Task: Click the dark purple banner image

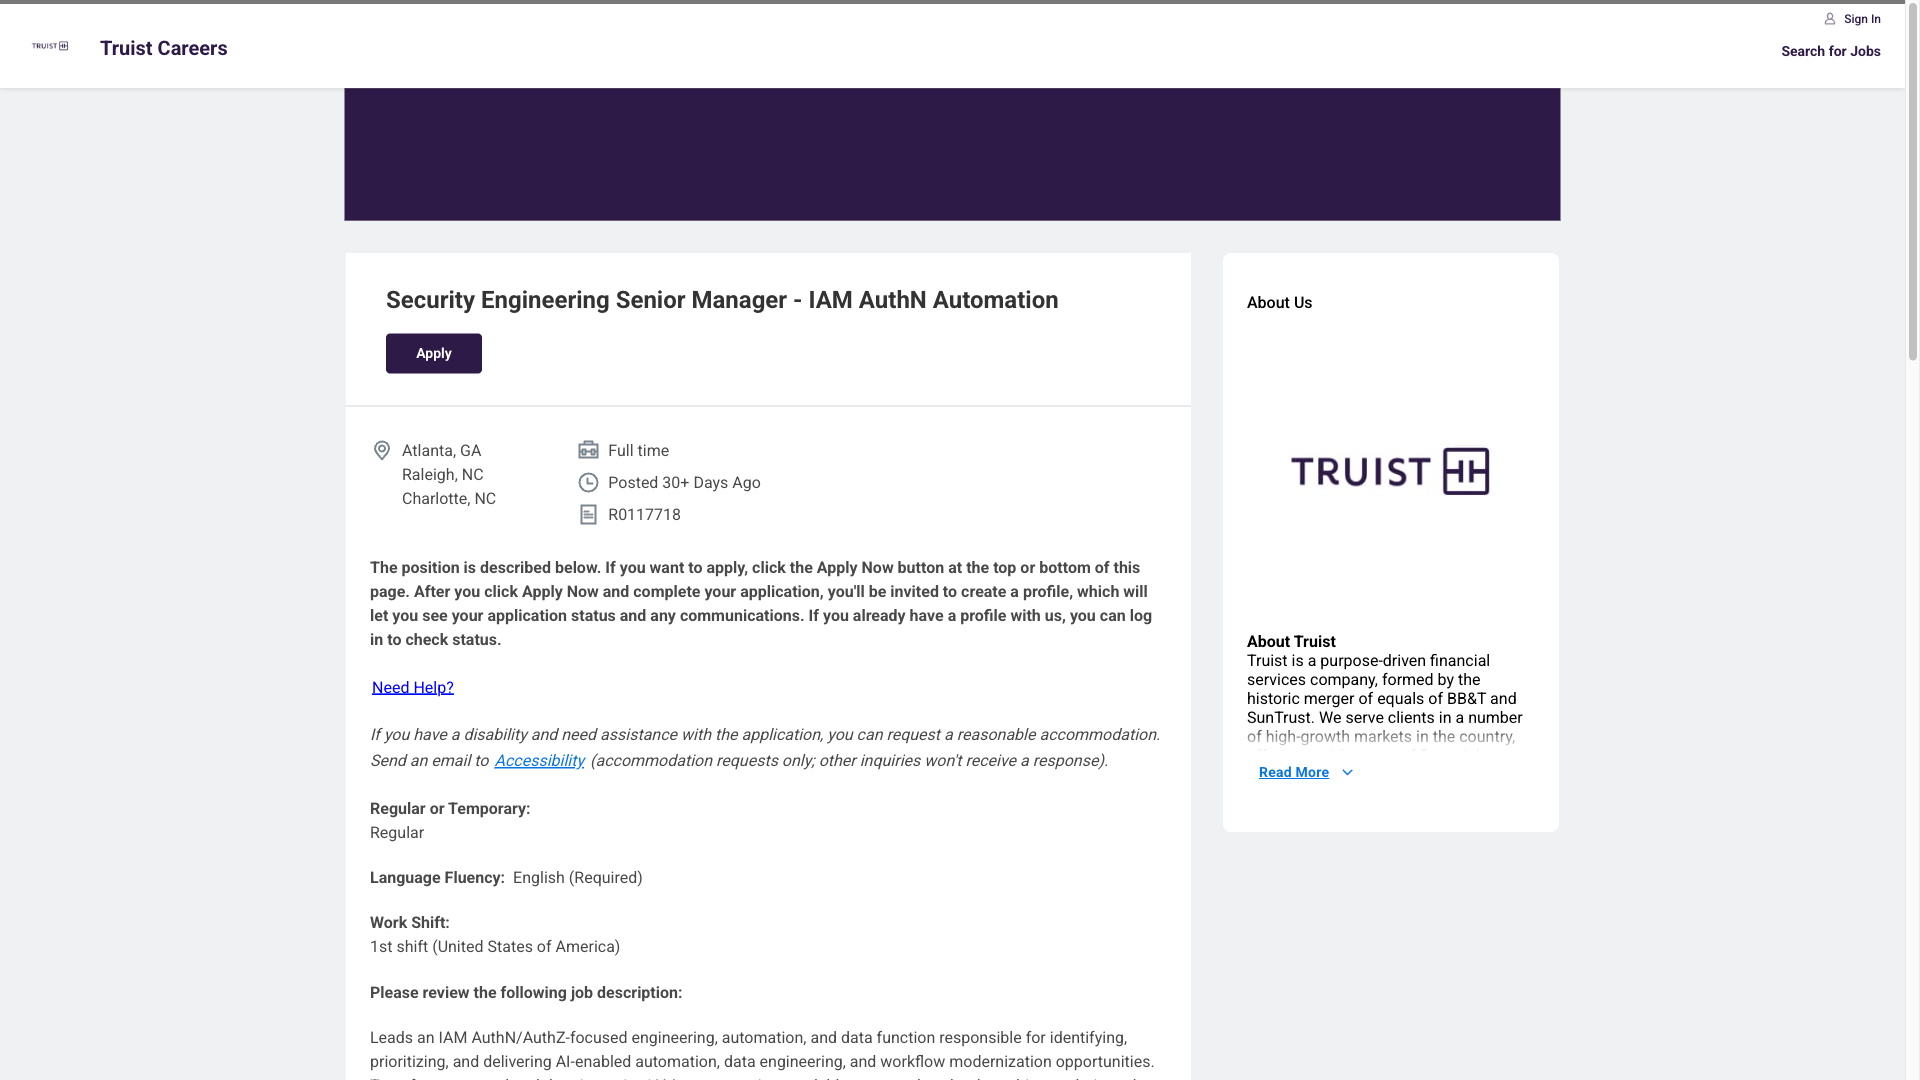Action: [x=952, y=154]
